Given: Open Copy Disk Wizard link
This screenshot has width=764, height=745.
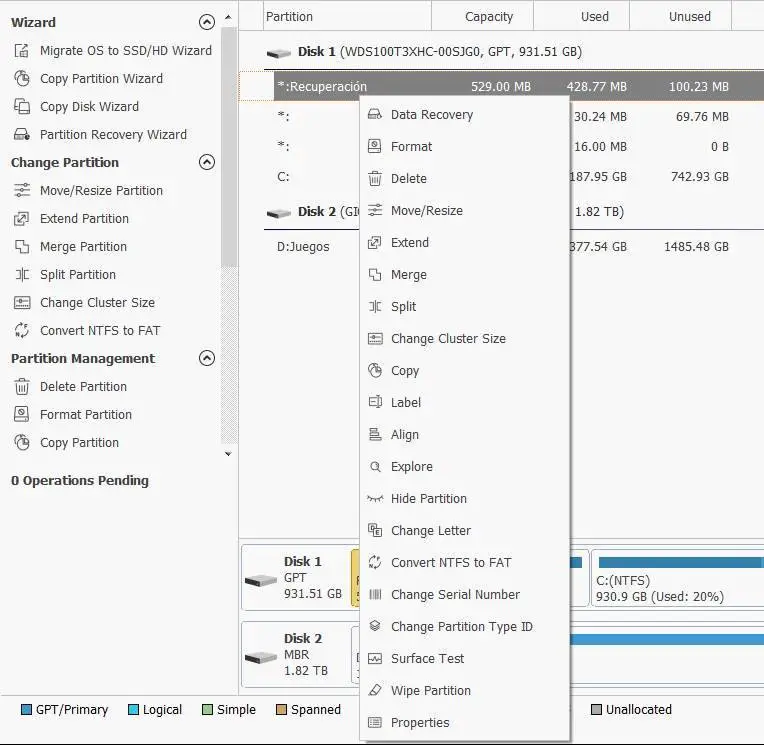Looking at the screenshot, I should coord(89,106).
